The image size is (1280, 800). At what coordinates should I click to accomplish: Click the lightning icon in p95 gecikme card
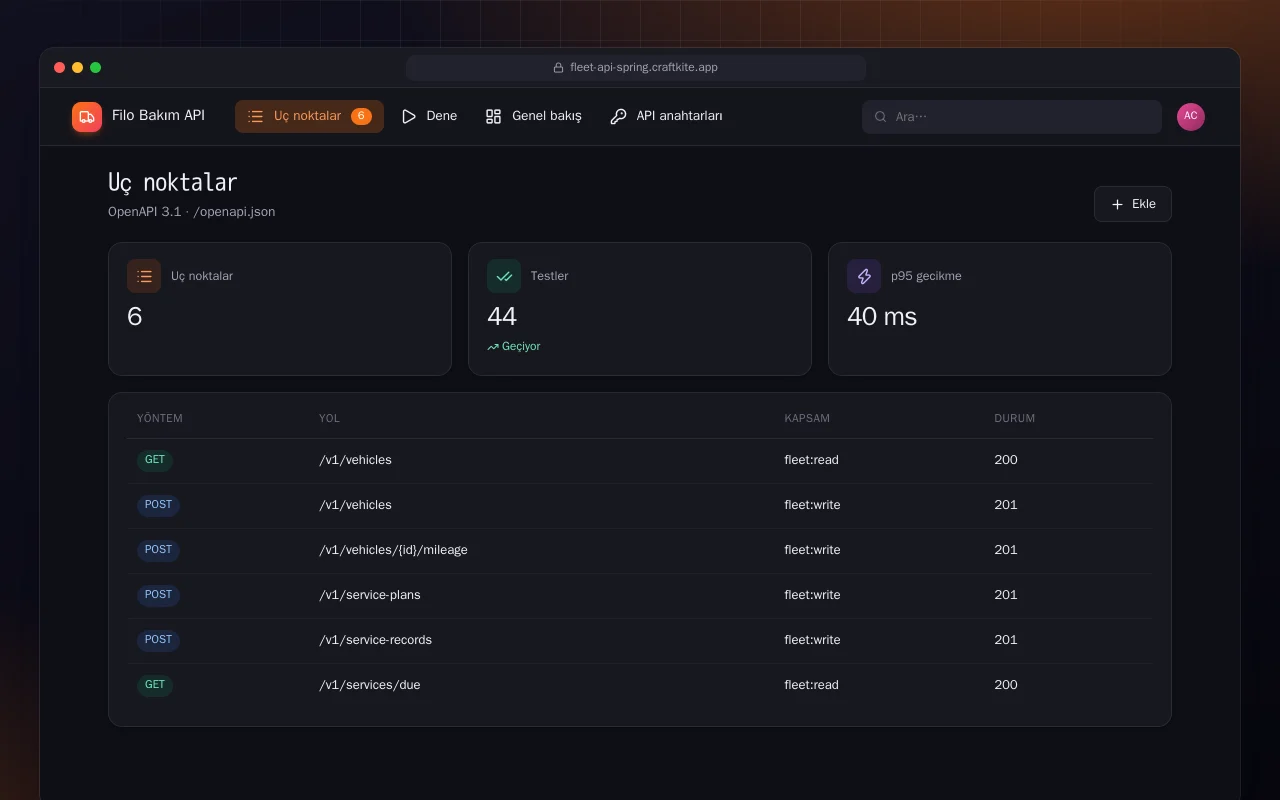coord(864,276)
